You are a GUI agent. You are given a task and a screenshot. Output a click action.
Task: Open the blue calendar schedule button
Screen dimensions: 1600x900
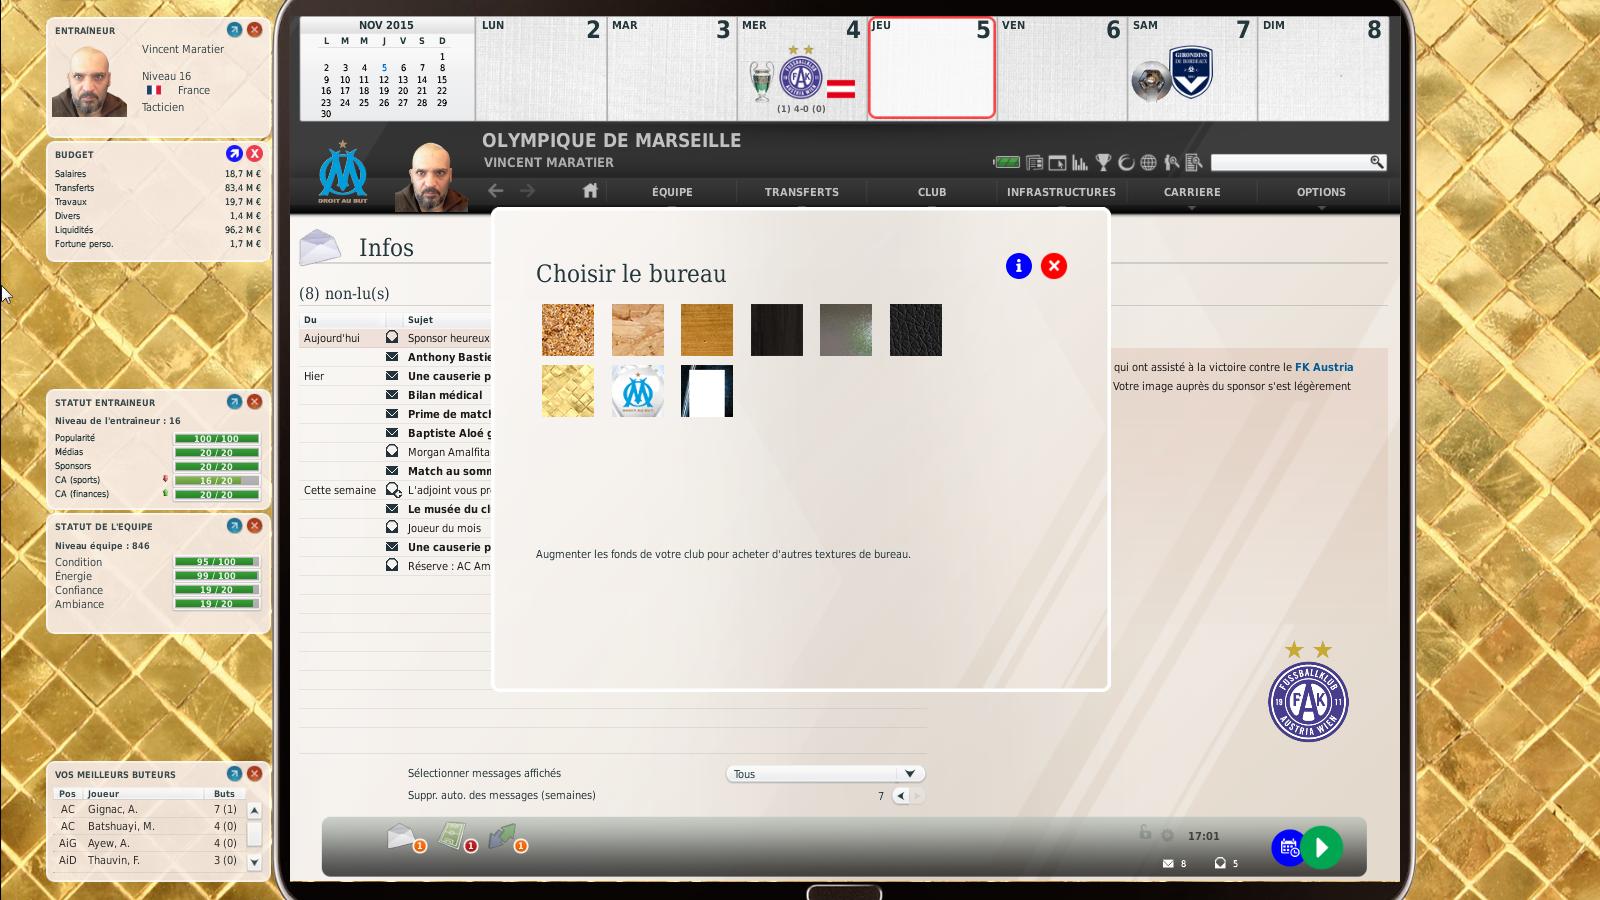point(1289,848)
